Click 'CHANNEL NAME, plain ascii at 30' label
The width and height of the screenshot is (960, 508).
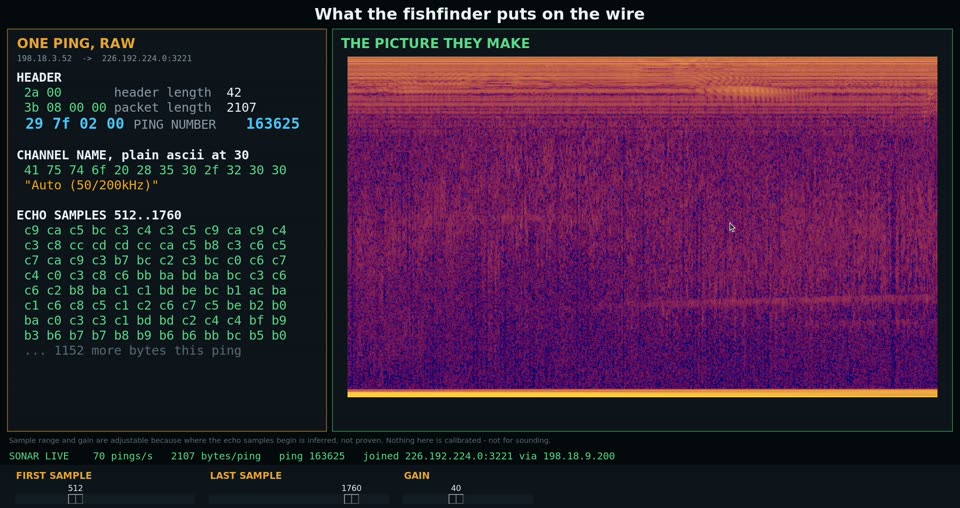(133, 155)
